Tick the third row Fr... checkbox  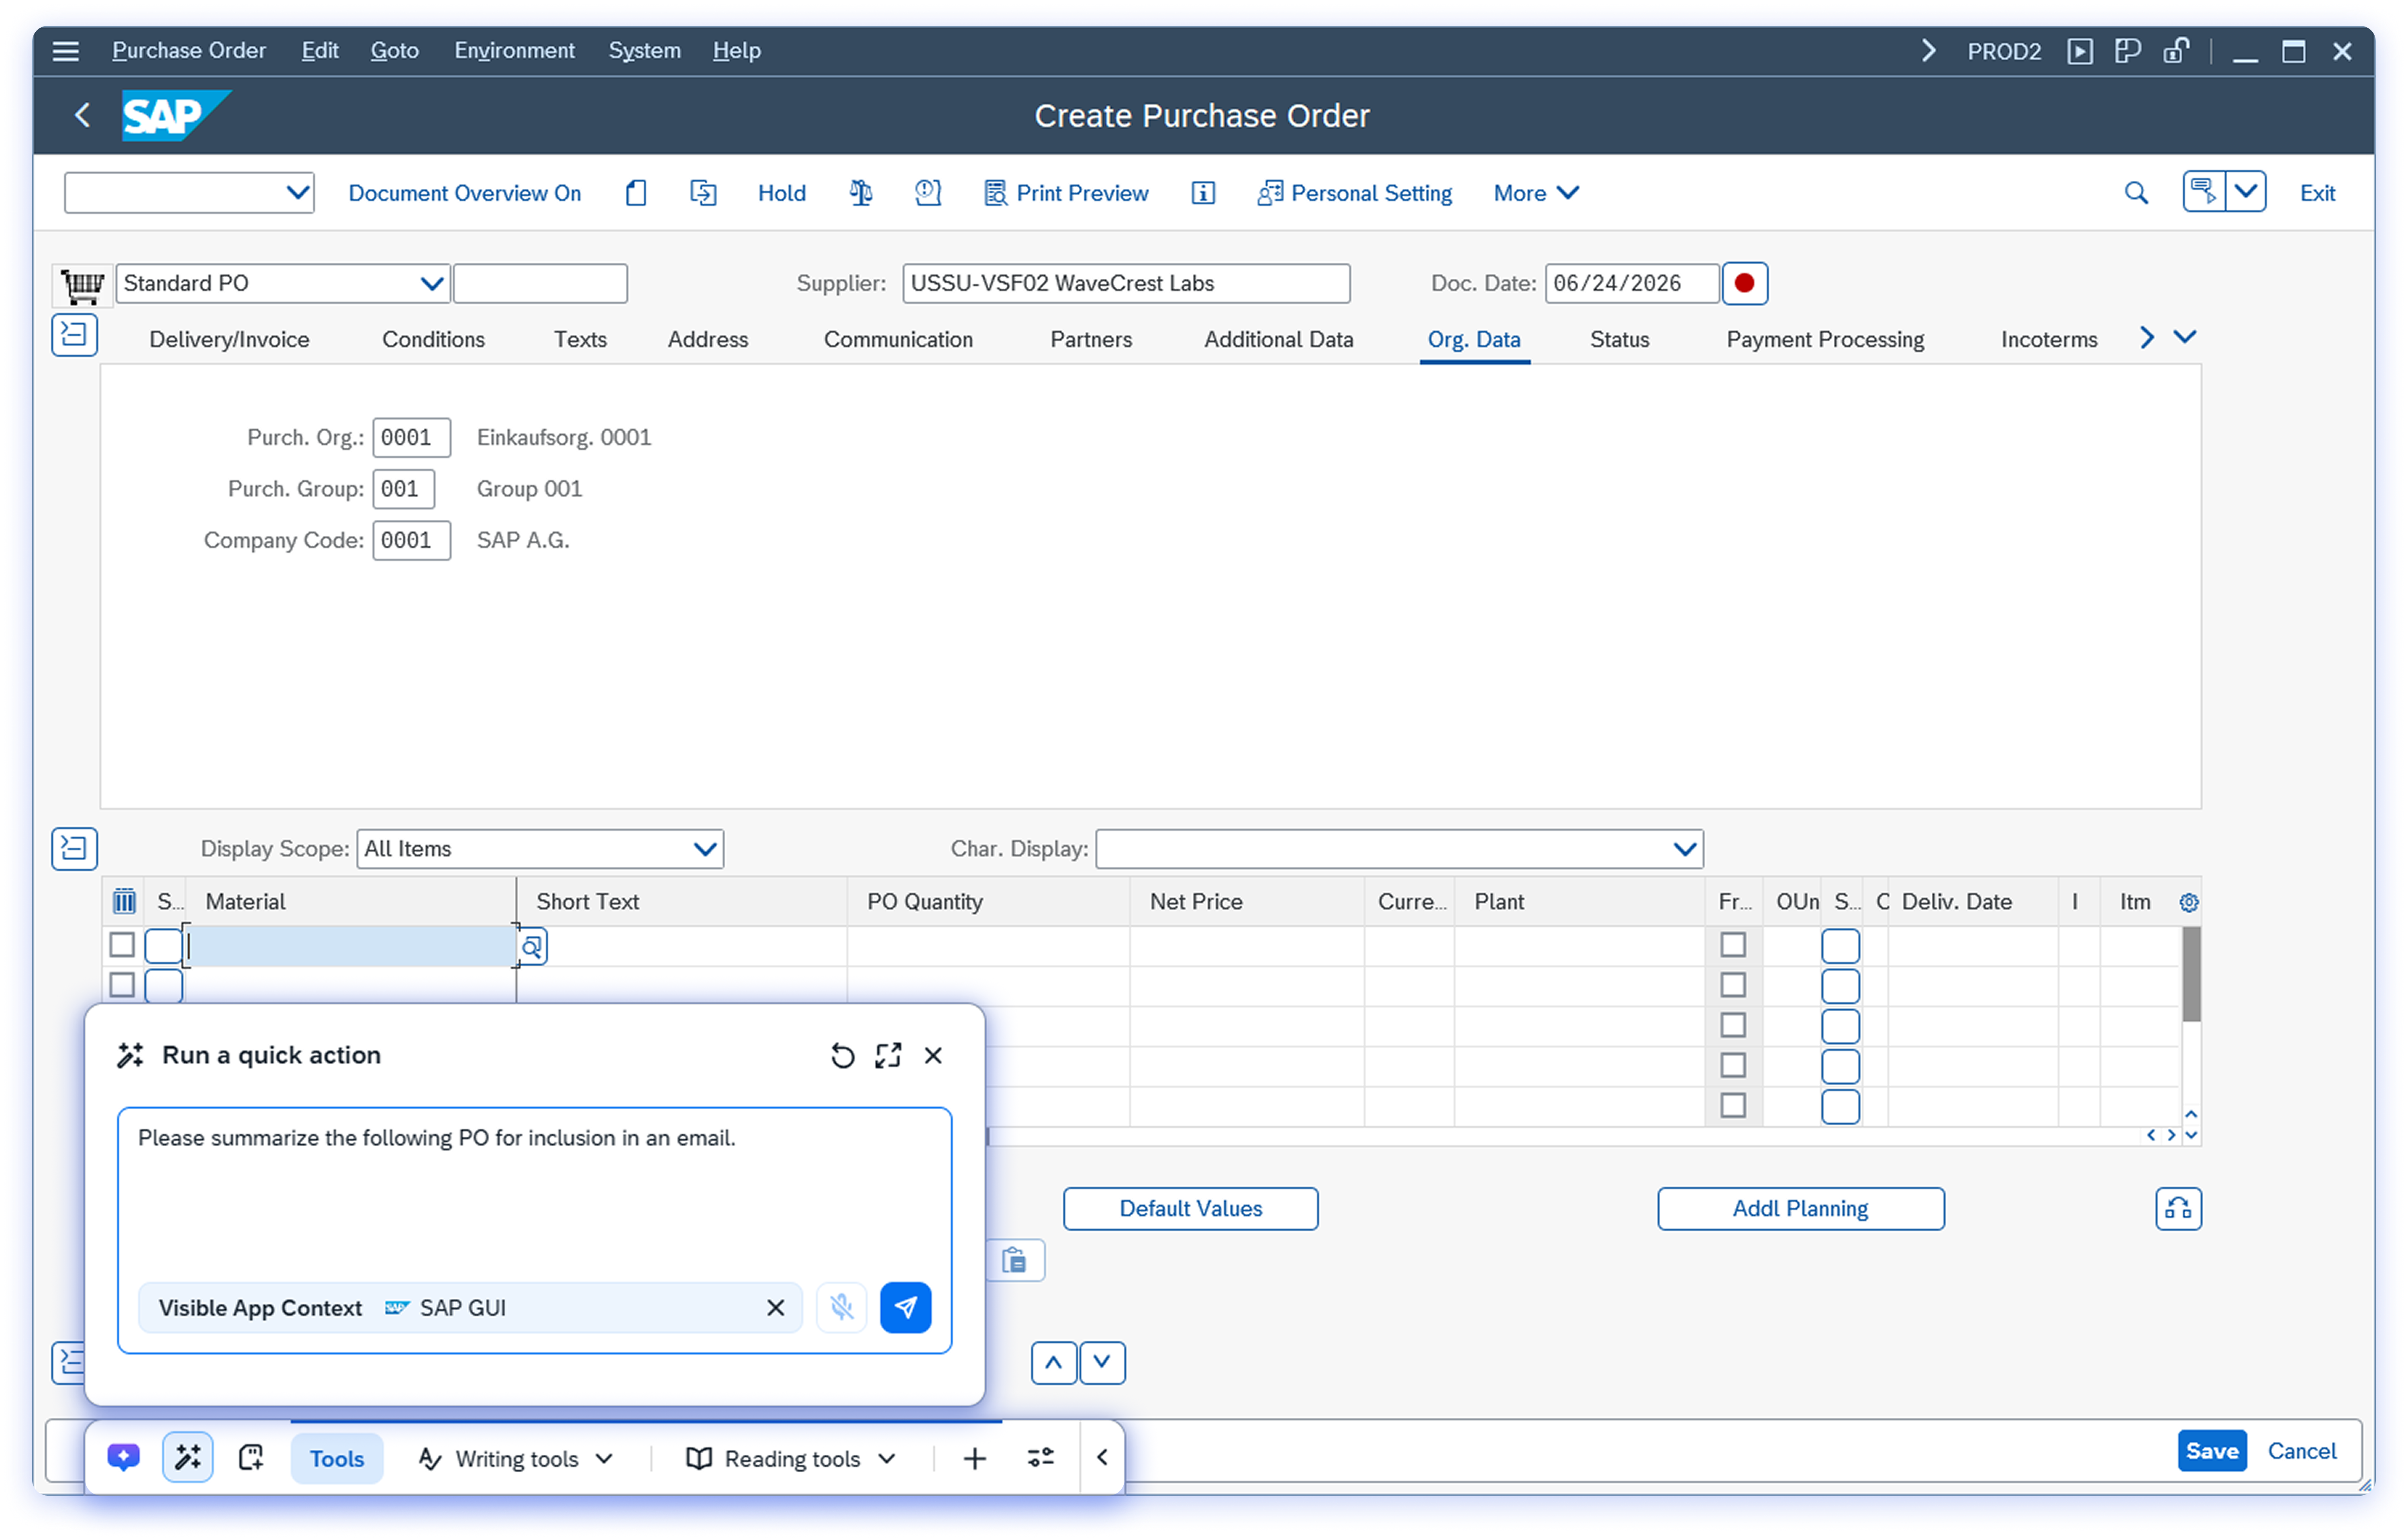pyautogui.click(x=1733, y=1025)
